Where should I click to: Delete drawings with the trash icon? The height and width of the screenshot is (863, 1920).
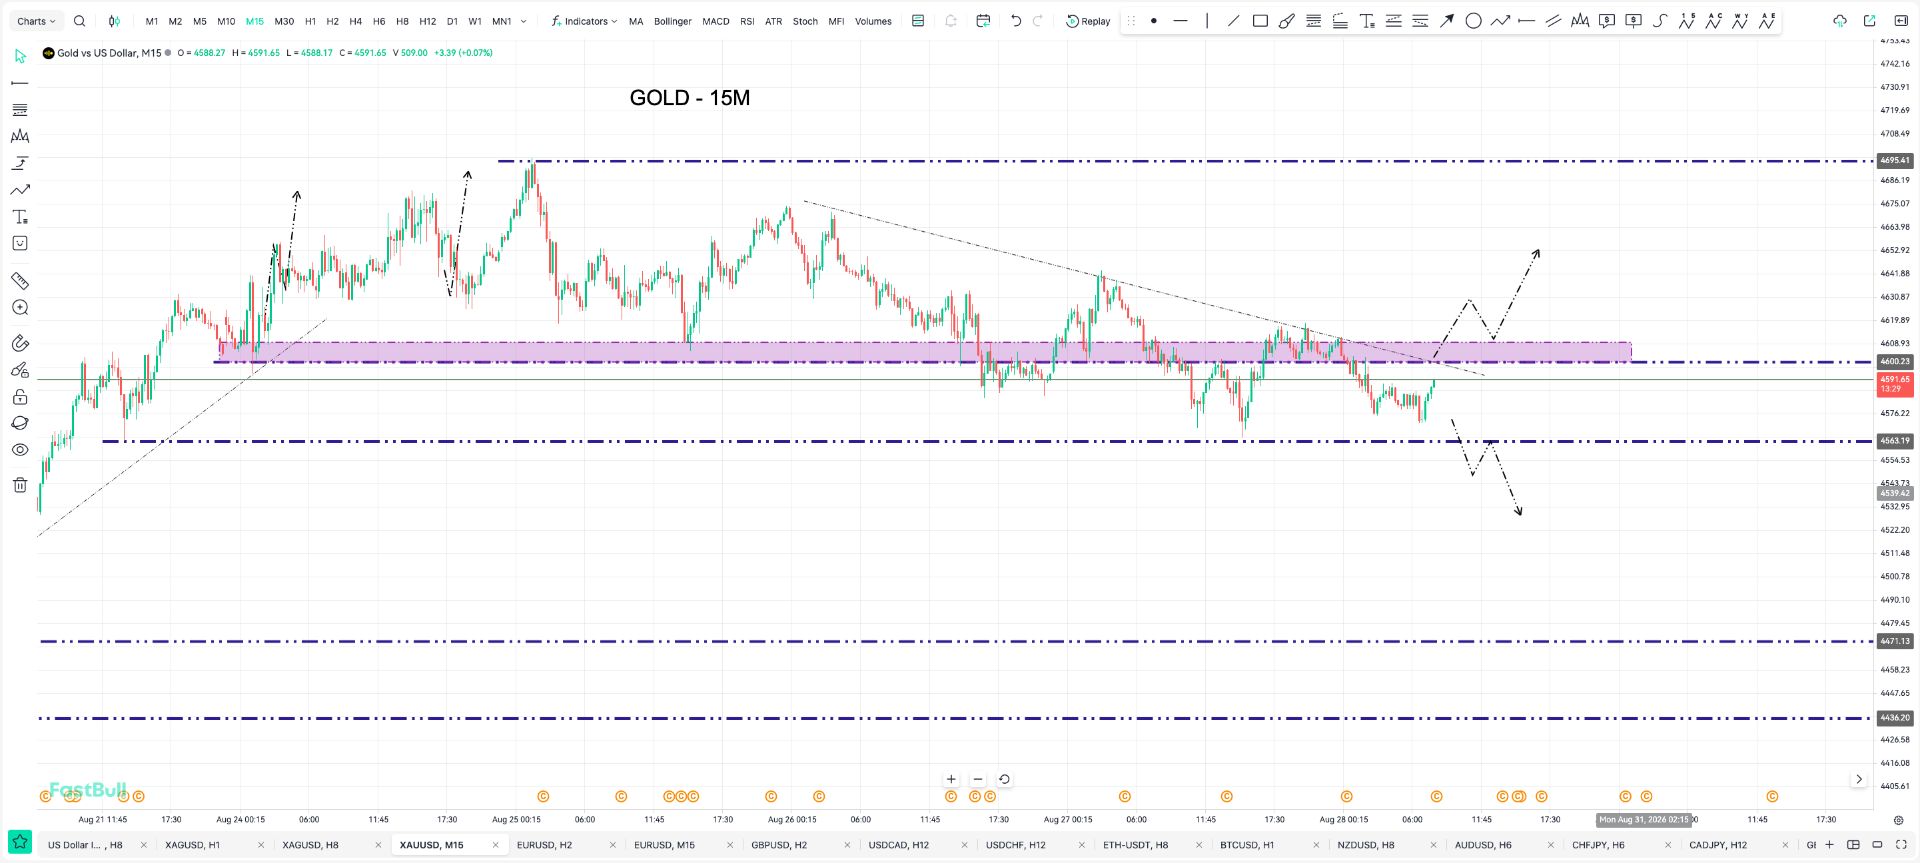pos(20,485)
